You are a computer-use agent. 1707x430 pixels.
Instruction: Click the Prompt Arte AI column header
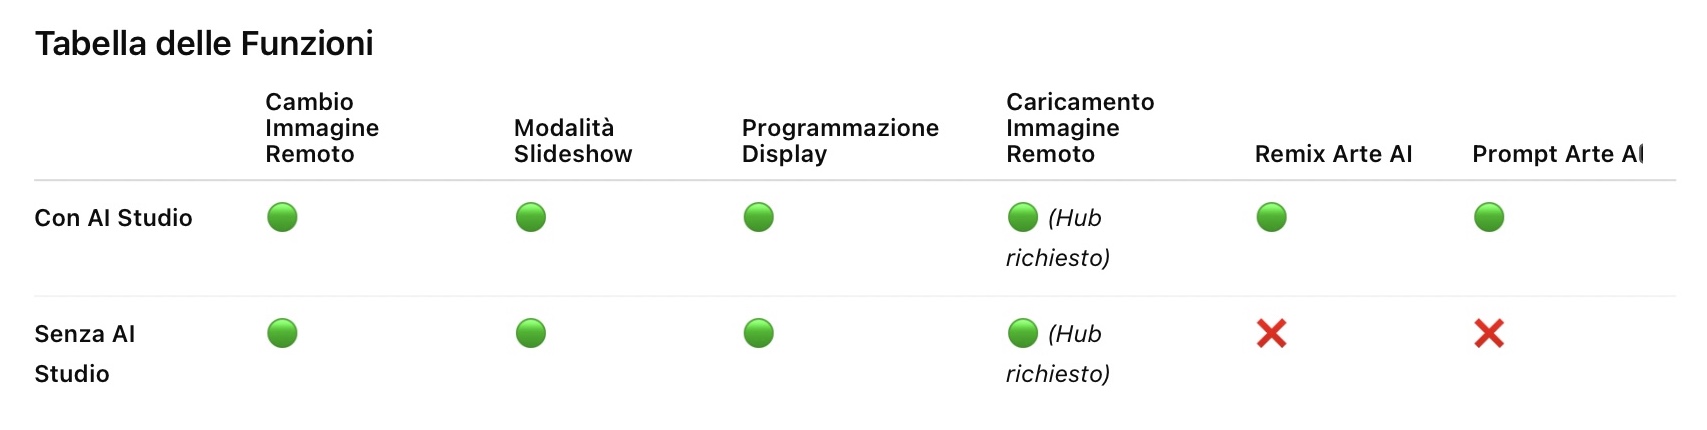1557,154
